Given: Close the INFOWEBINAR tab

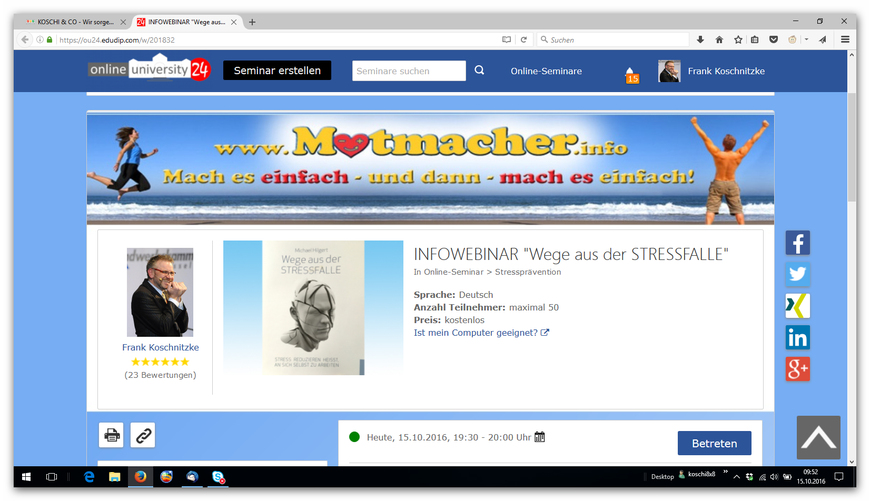Looking at the screenshot, I should [234, 22].
